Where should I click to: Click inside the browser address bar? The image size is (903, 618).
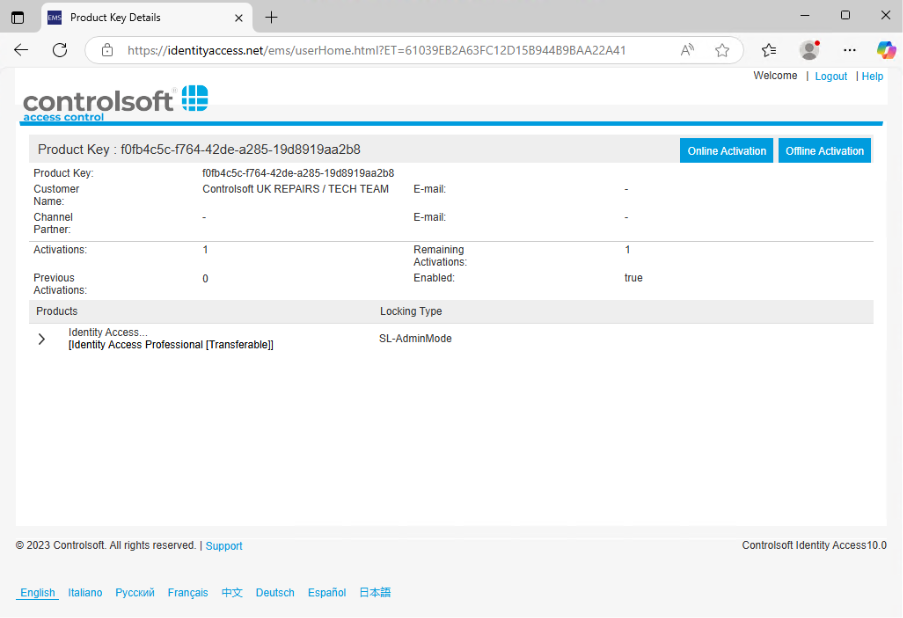pos(400,50)
